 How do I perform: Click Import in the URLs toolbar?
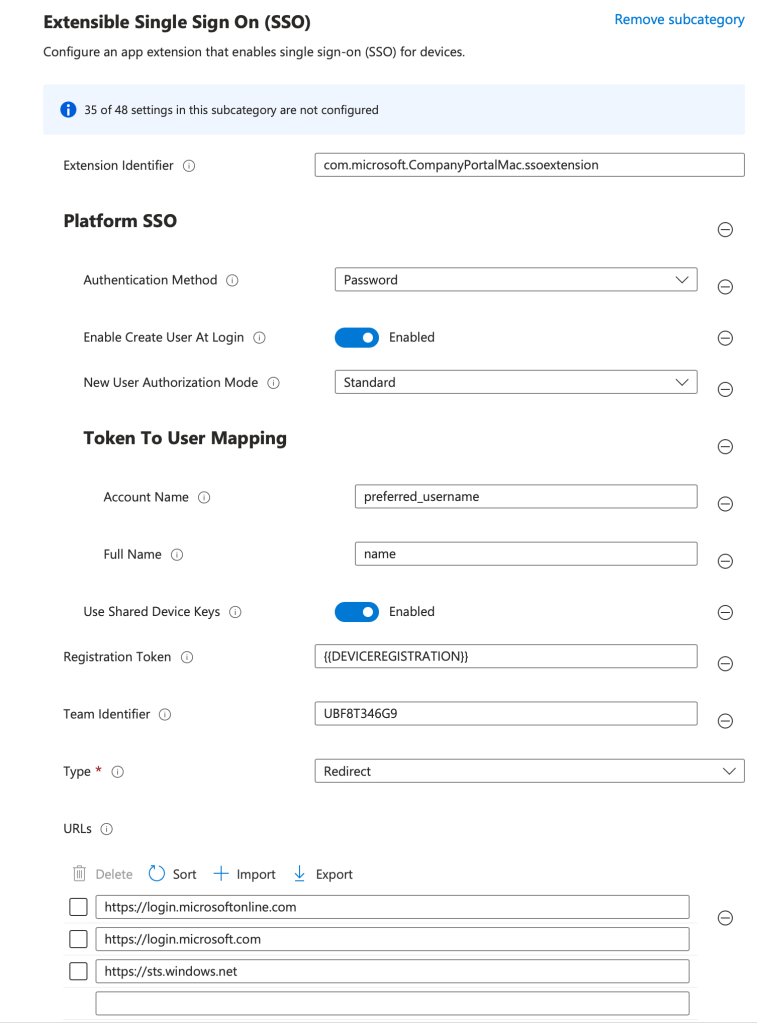coord(245,874)
